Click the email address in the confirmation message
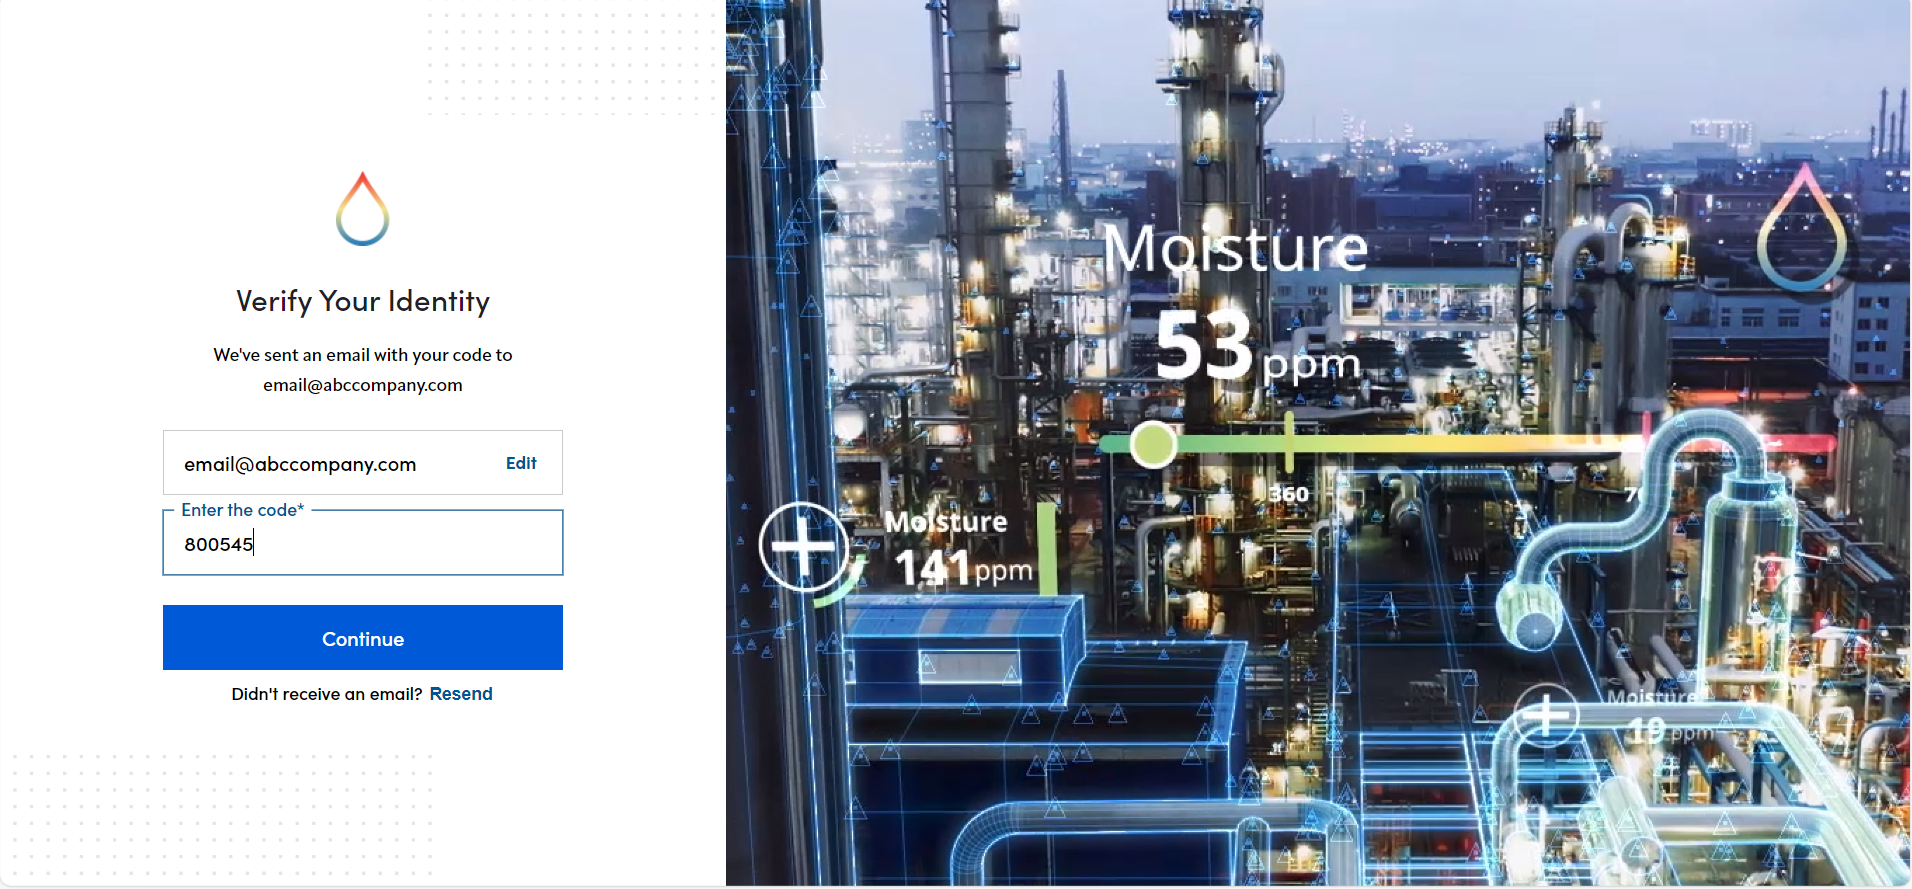 362,385
